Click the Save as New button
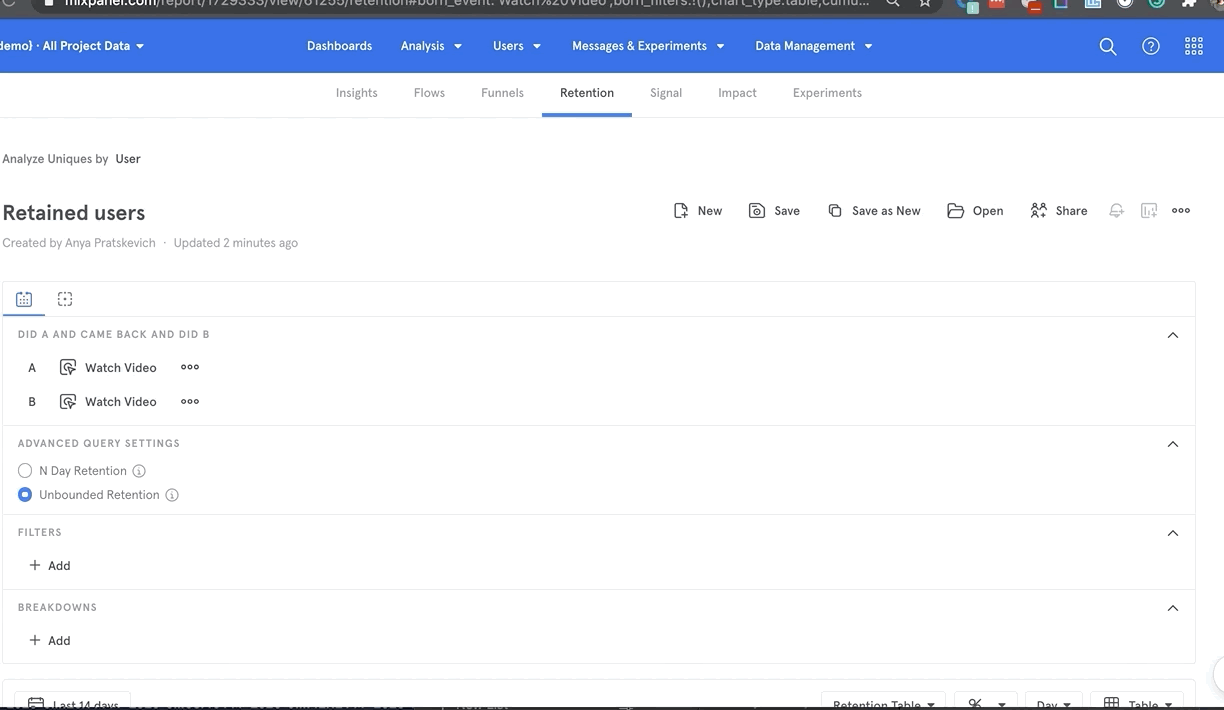This screenshot has width=1224, height=710. point(874,211)
